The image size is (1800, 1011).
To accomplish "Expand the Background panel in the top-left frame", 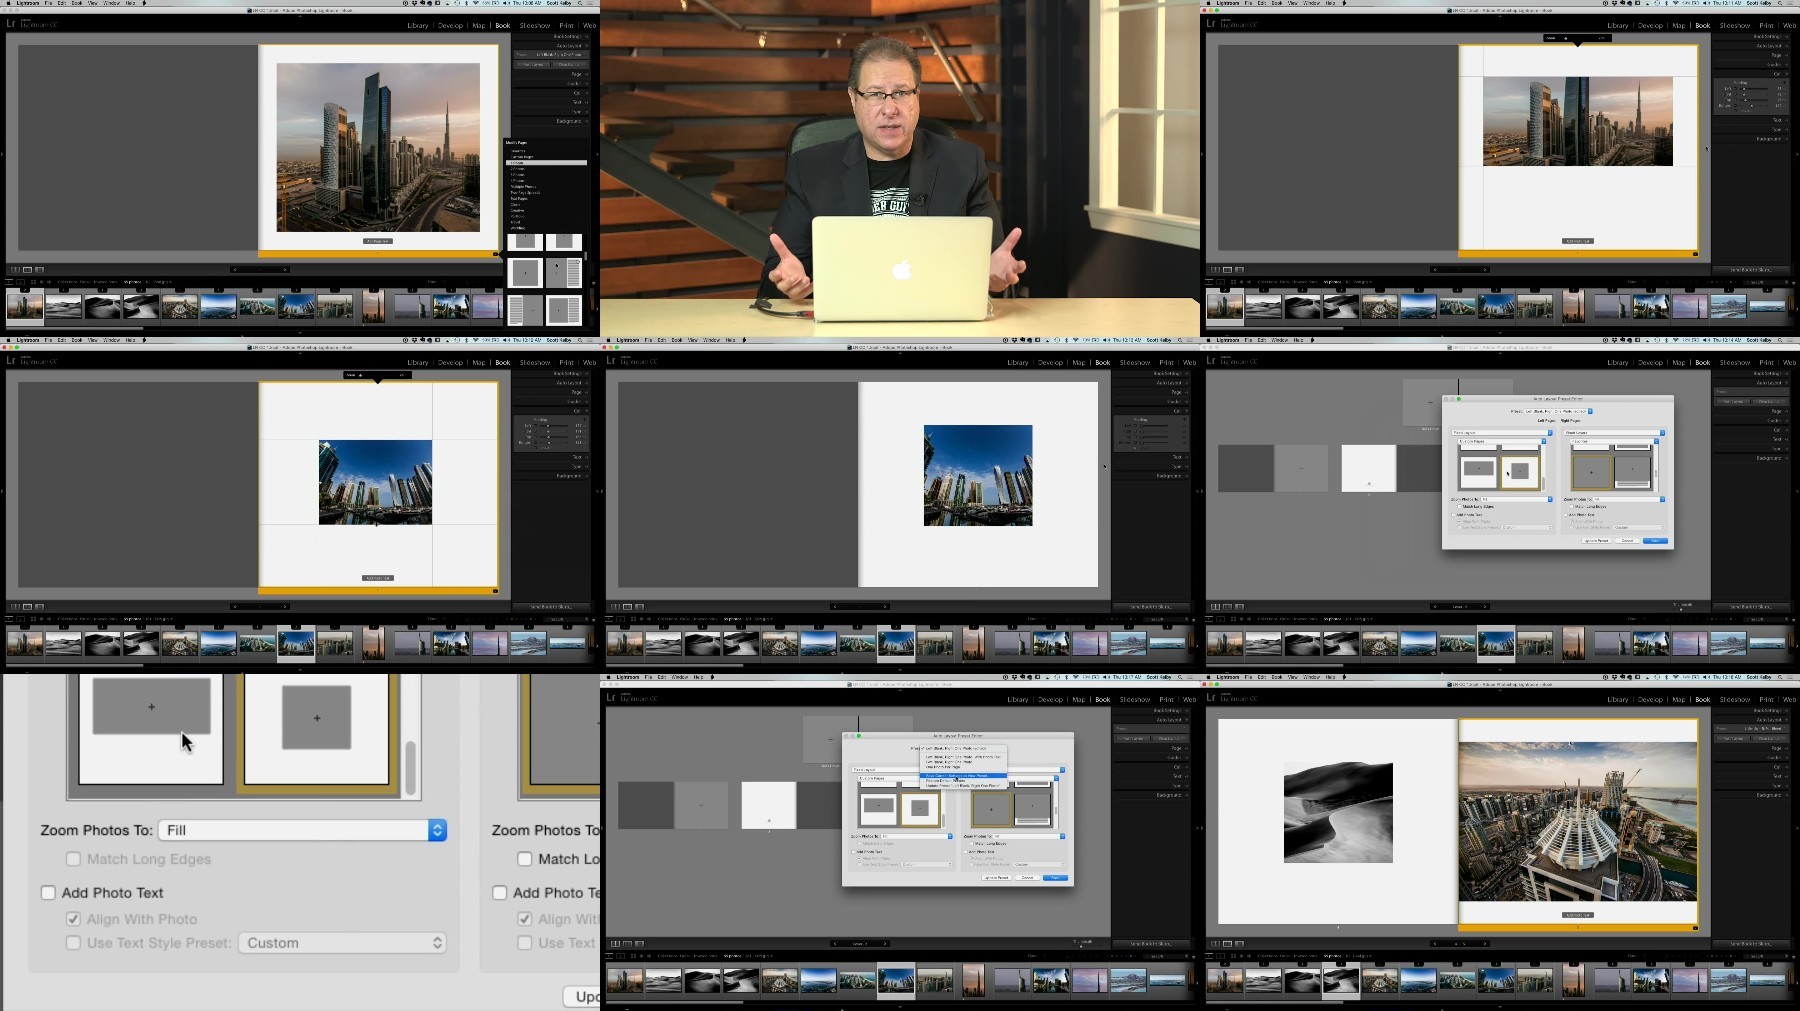I will pyautogui.click(x=570, y=121).
